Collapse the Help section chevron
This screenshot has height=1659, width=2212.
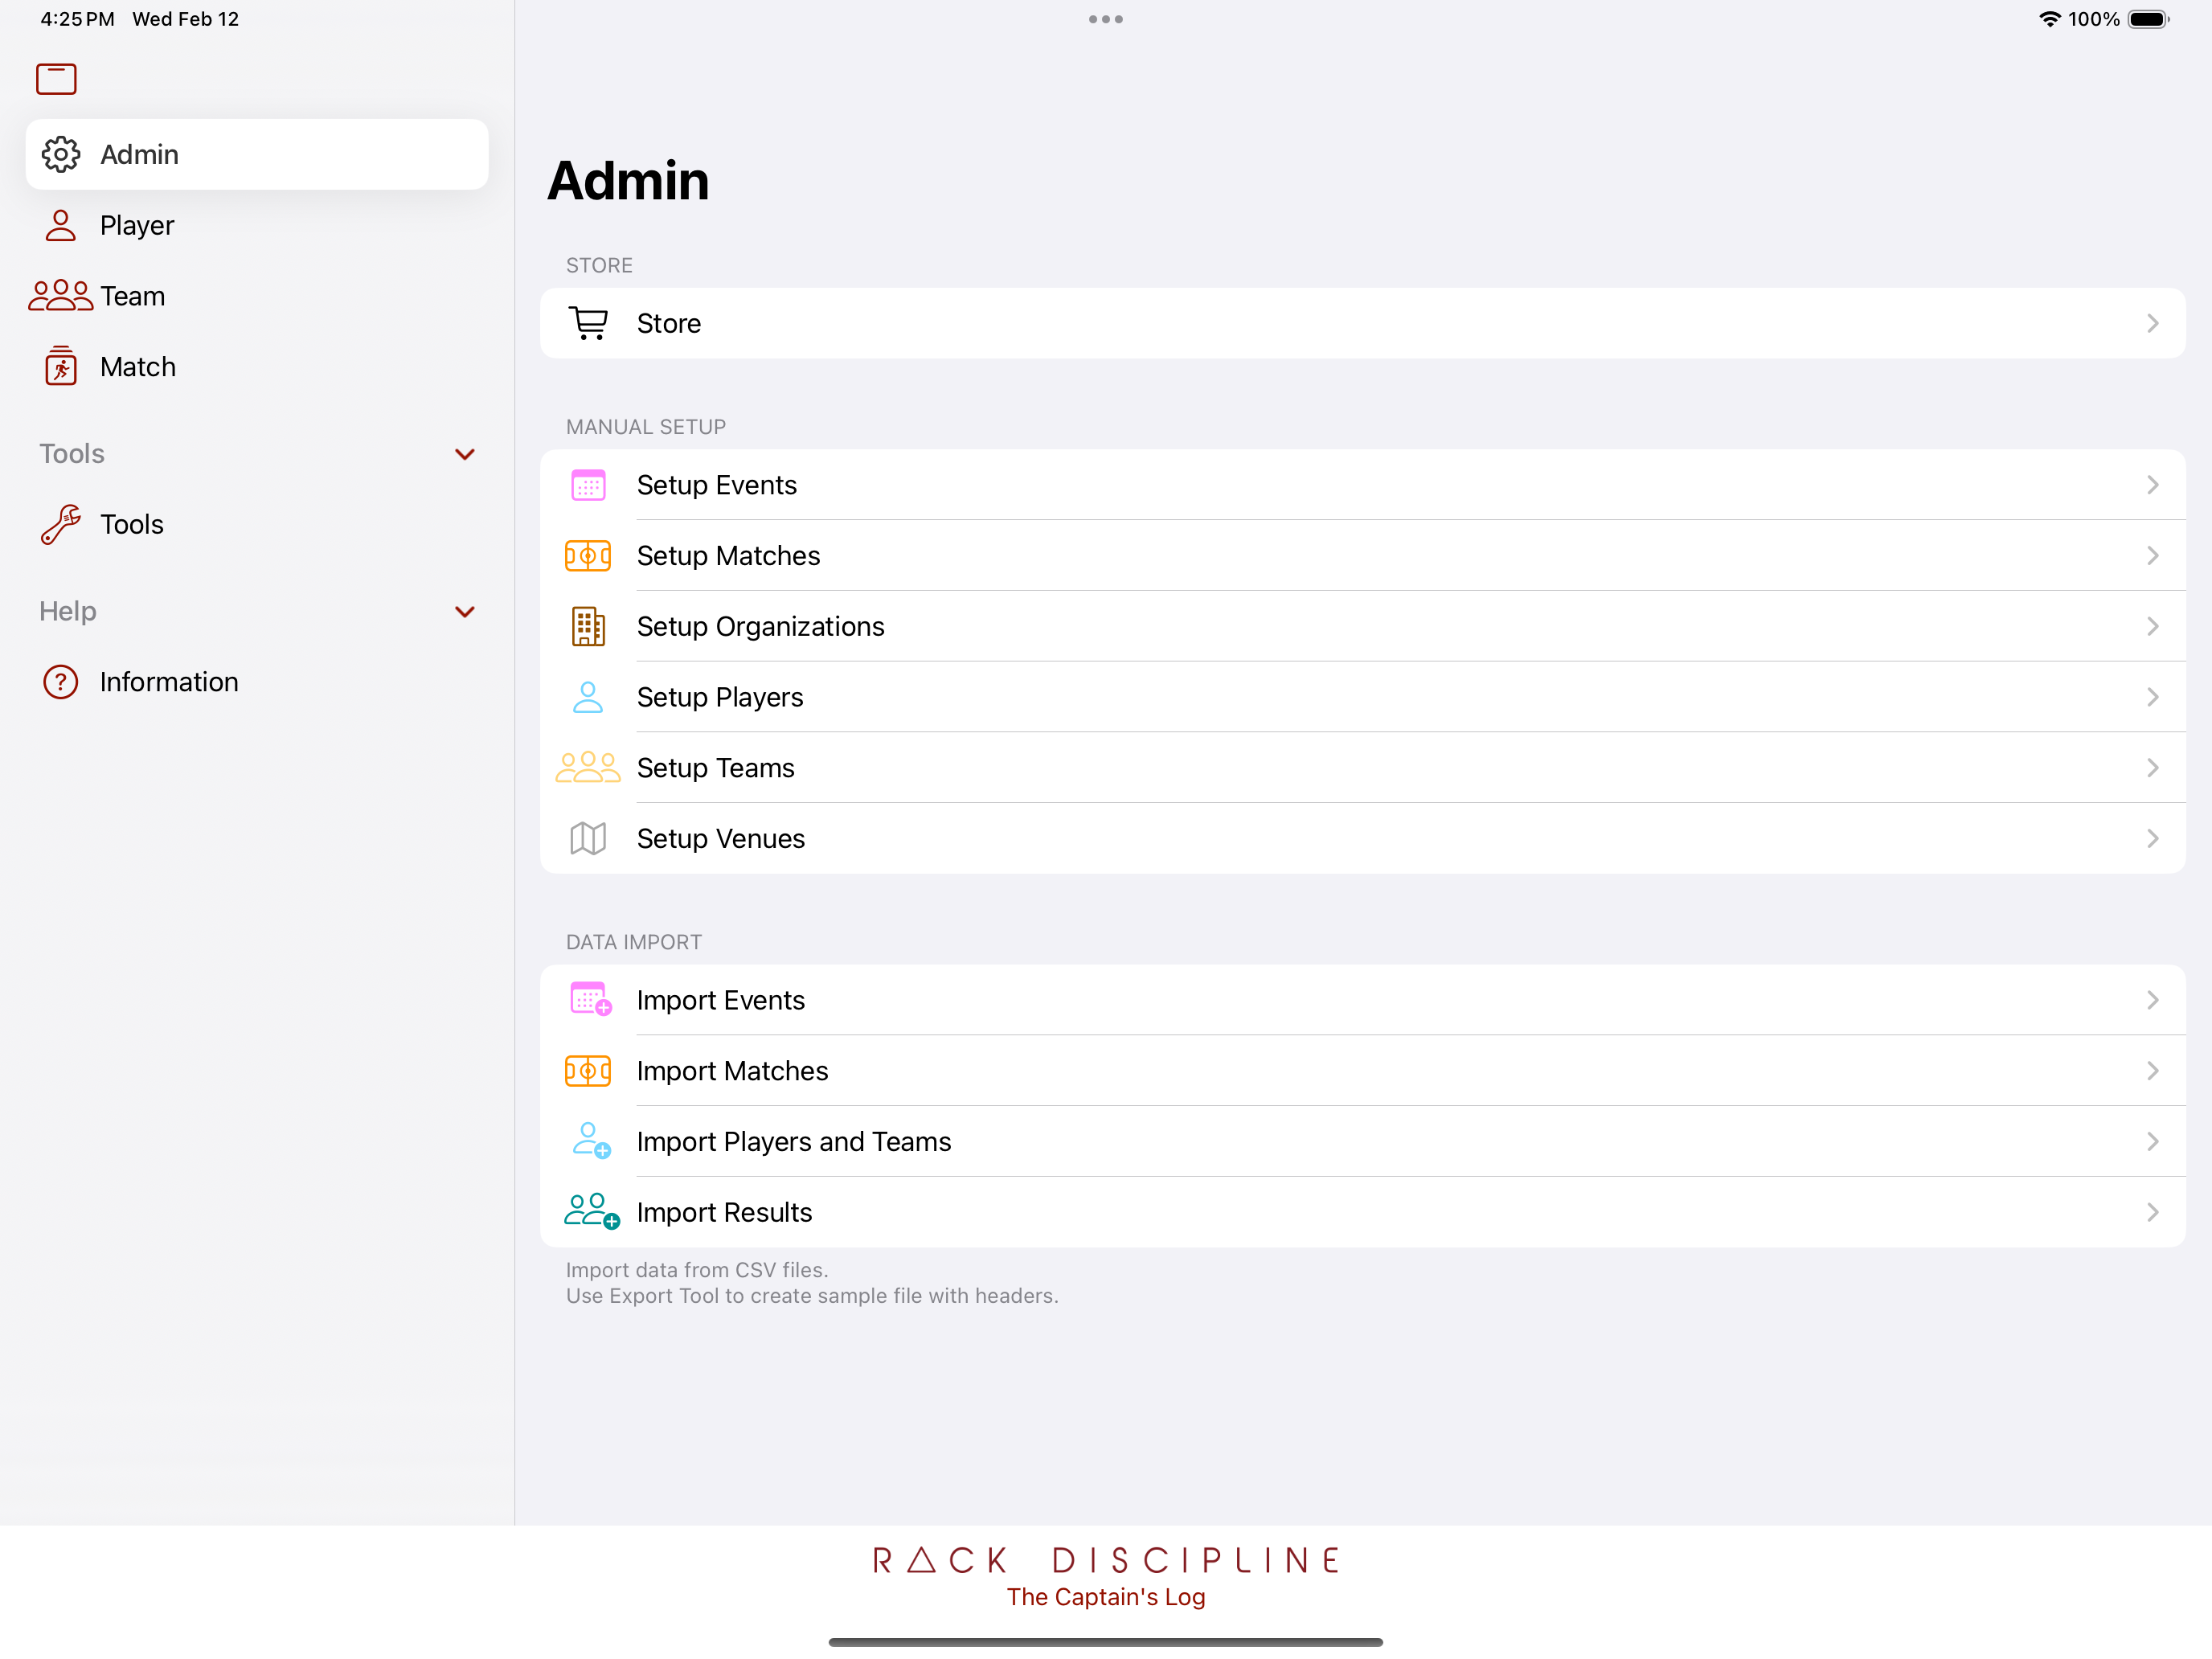click(x=465, y=611)
